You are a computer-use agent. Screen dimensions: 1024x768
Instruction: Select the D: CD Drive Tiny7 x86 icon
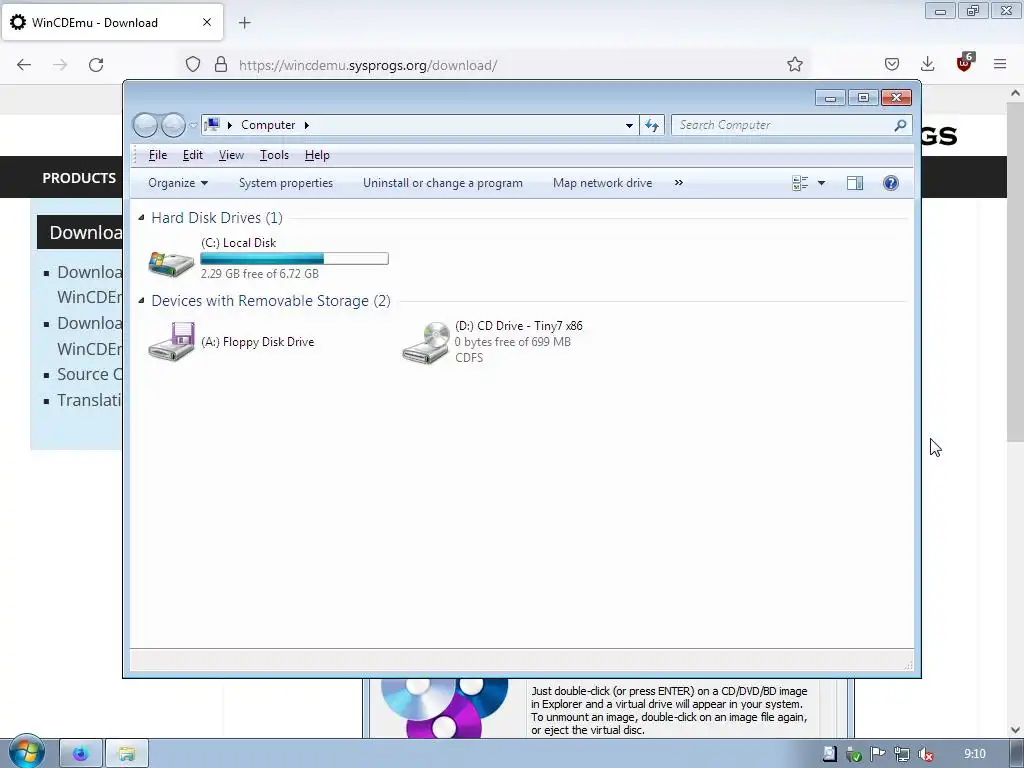point(426,342)
